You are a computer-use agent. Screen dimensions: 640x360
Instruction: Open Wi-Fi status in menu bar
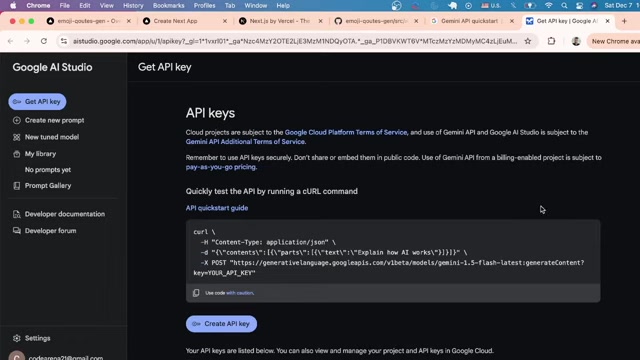coord(549,6)
